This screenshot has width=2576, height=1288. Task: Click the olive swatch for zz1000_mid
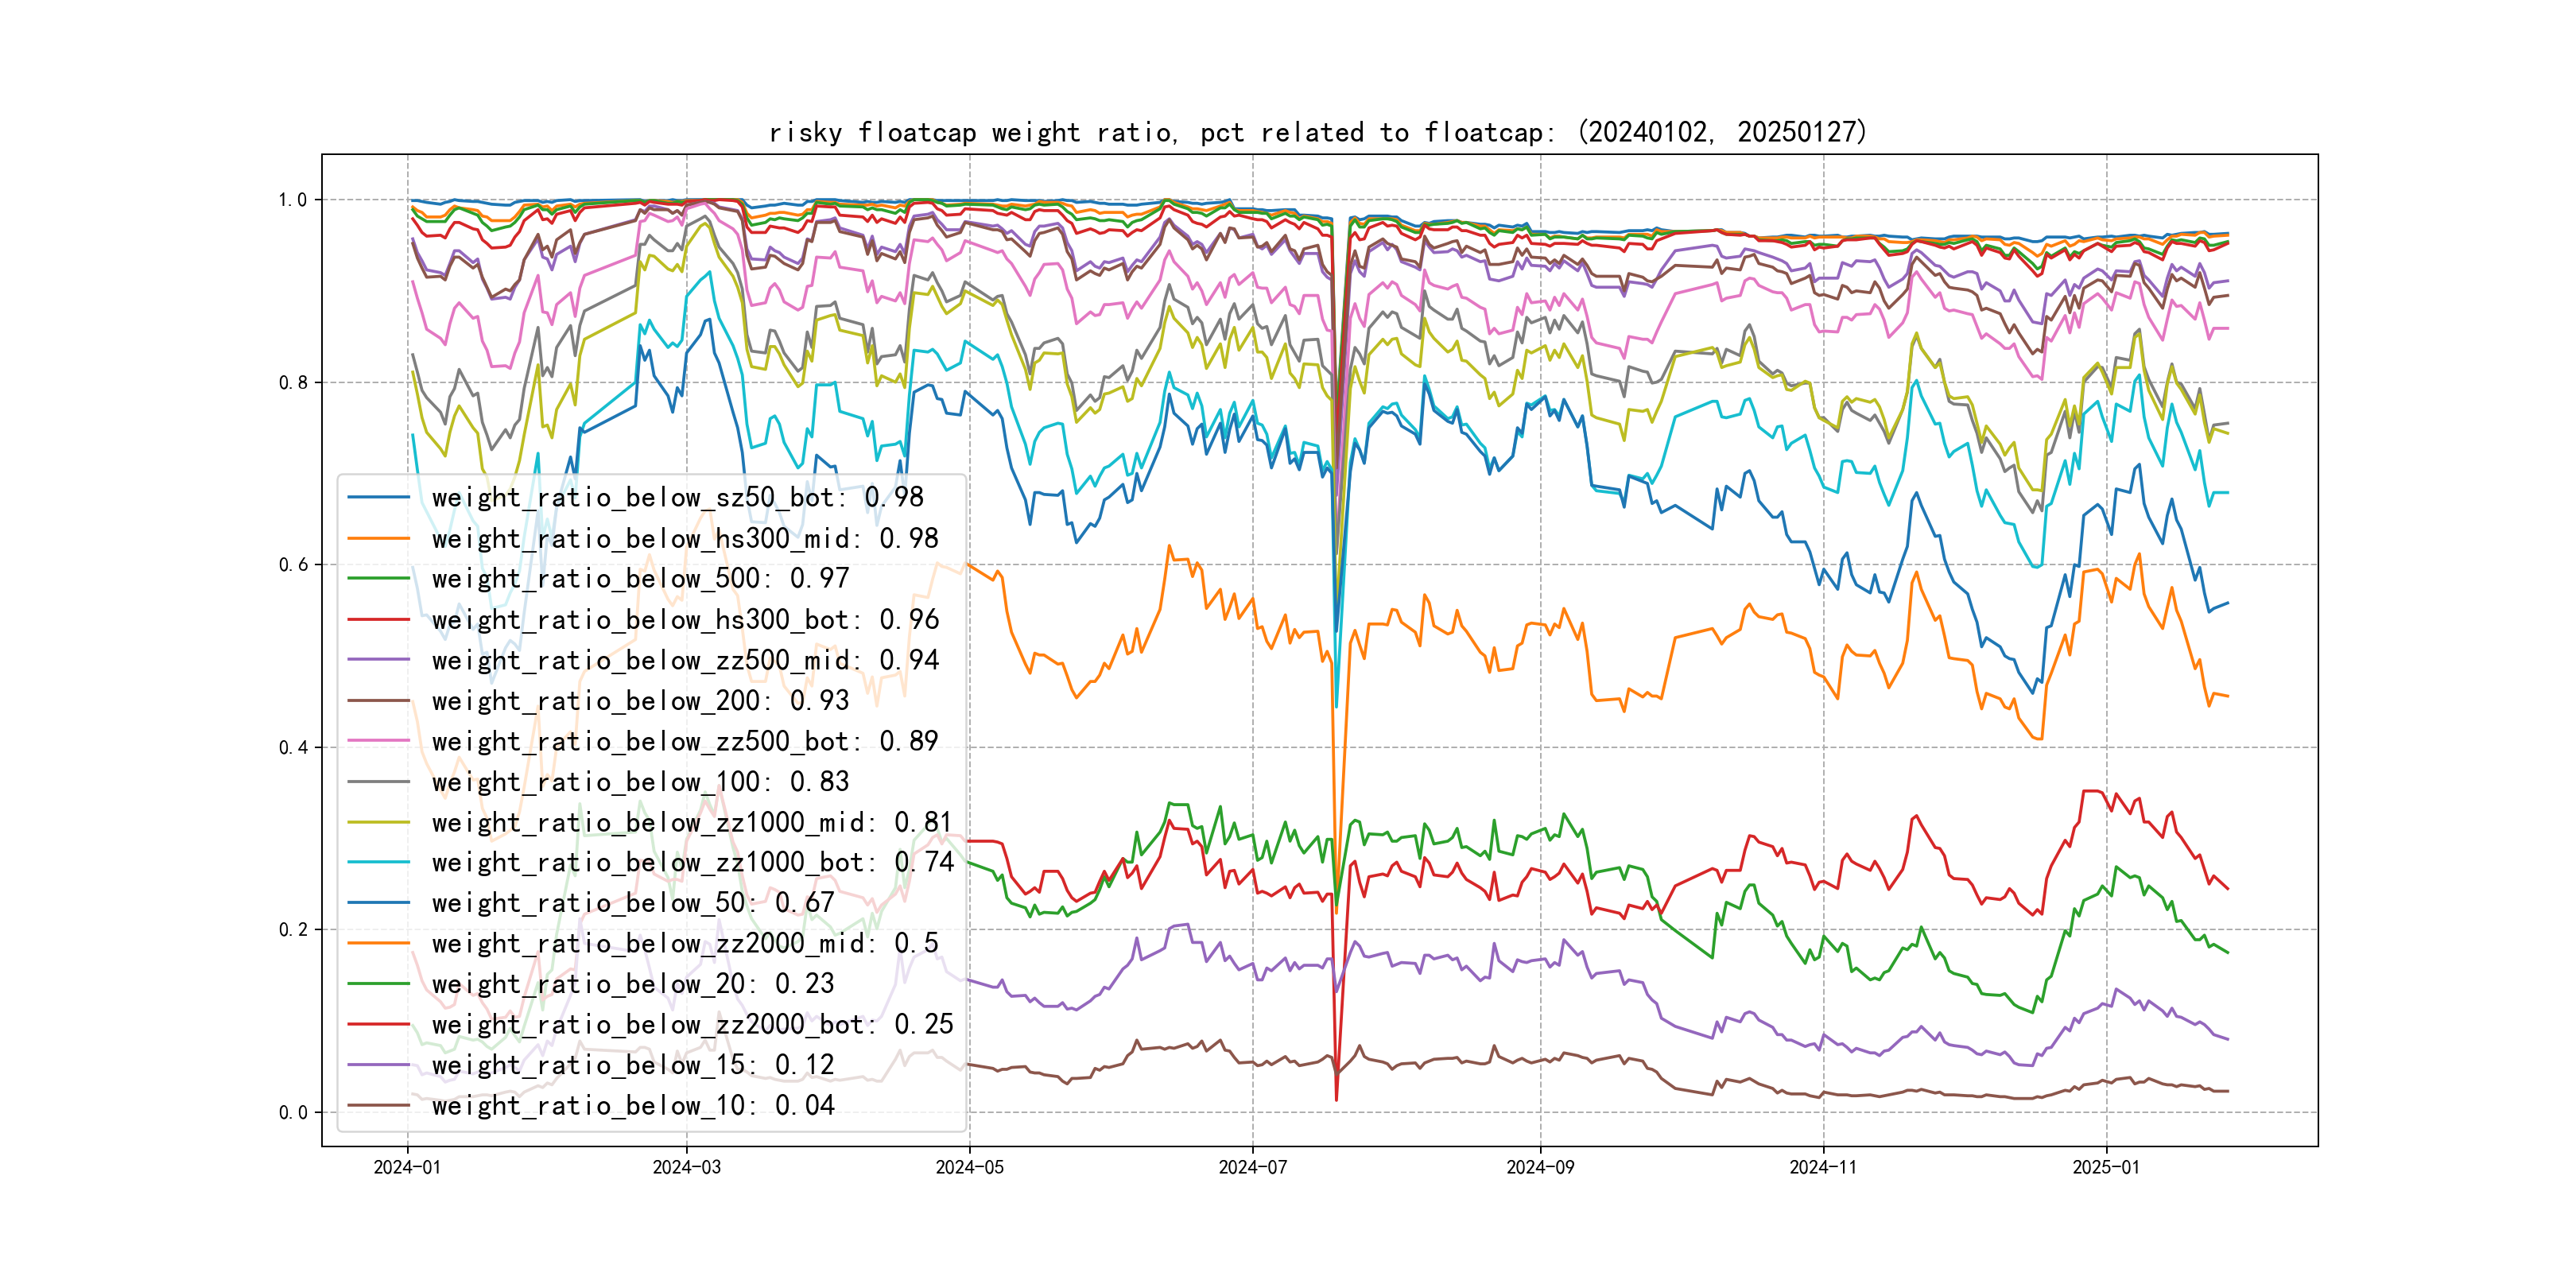pyautogui.click(x=378, y=822)
